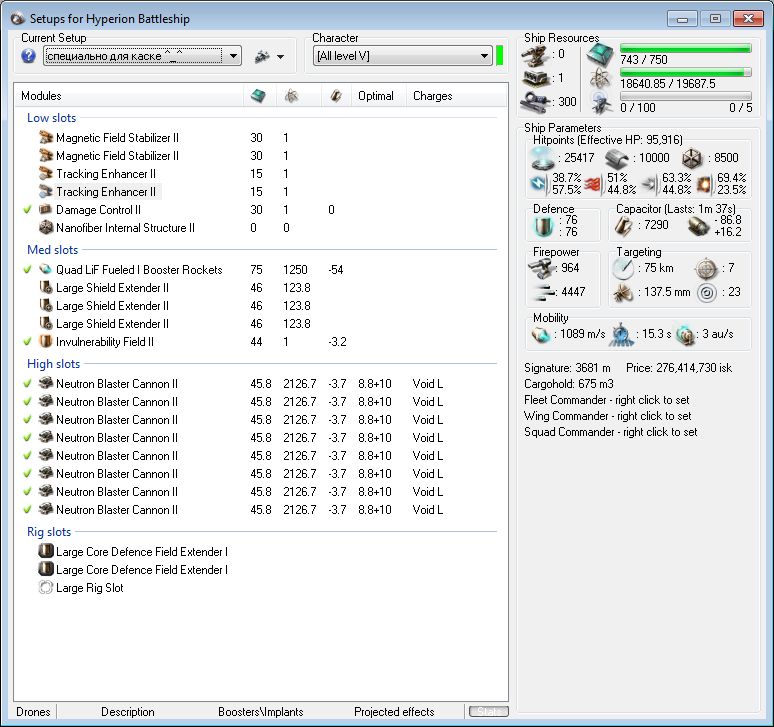
Task: Click the align time icon showing 15.3 s
Action: (622, 335)
